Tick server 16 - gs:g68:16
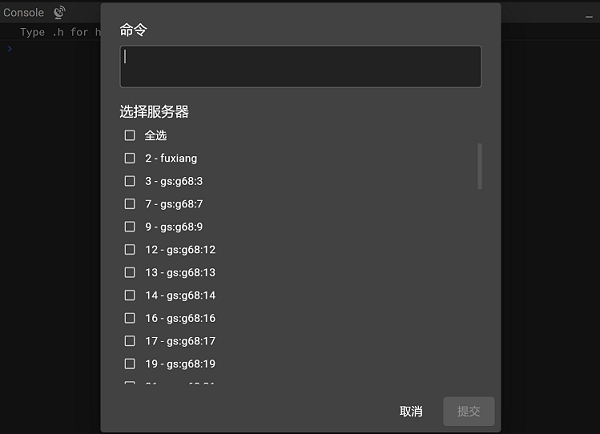Viewport: 600px width, 434px height. click(130, 318)
